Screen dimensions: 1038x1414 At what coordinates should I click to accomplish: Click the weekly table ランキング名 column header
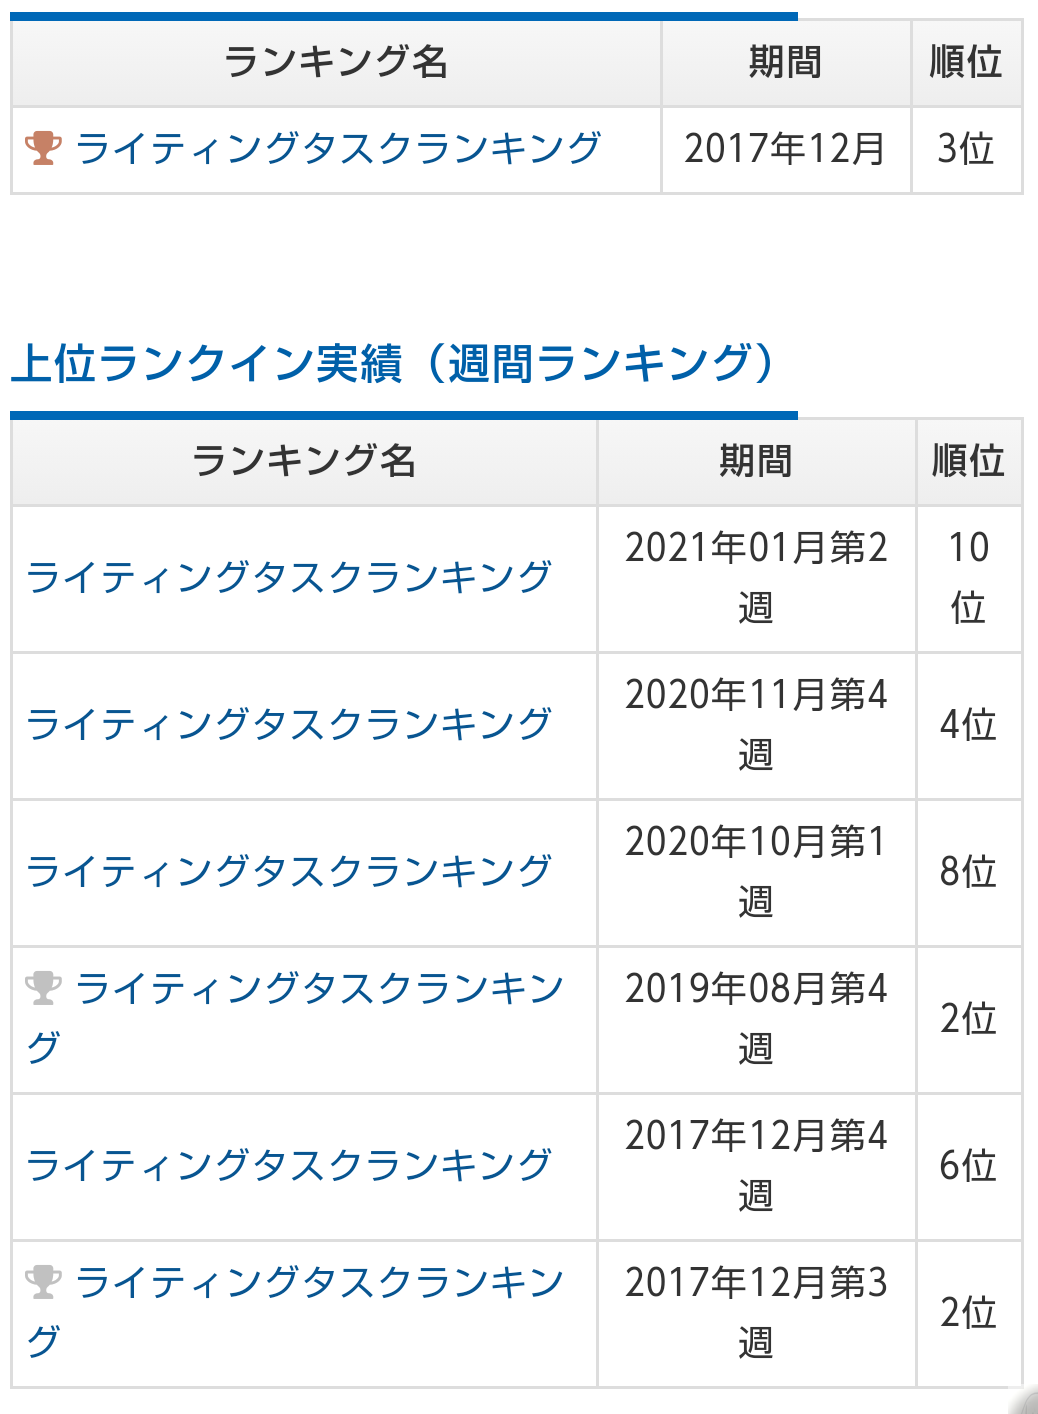[x=304, y=461]
